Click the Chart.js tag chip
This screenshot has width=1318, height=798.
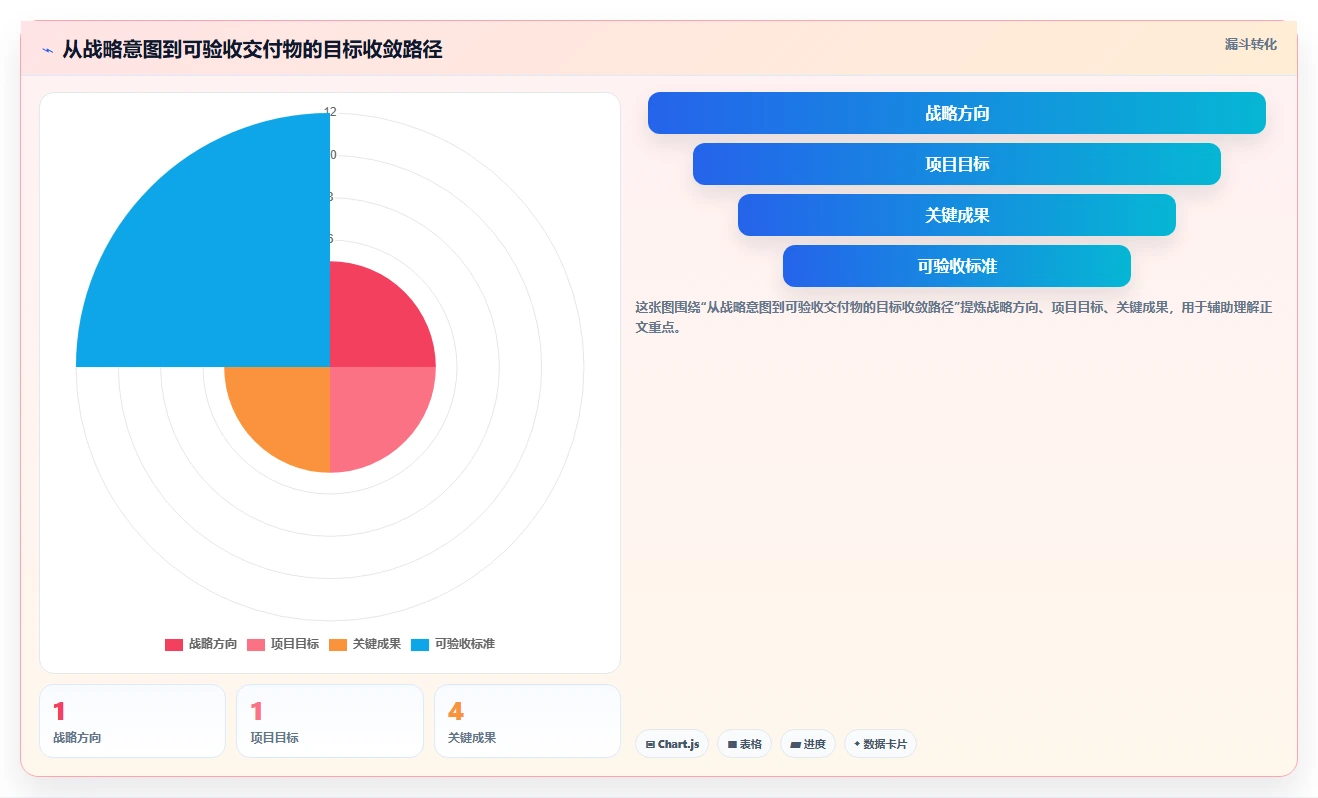pos(672,744)
